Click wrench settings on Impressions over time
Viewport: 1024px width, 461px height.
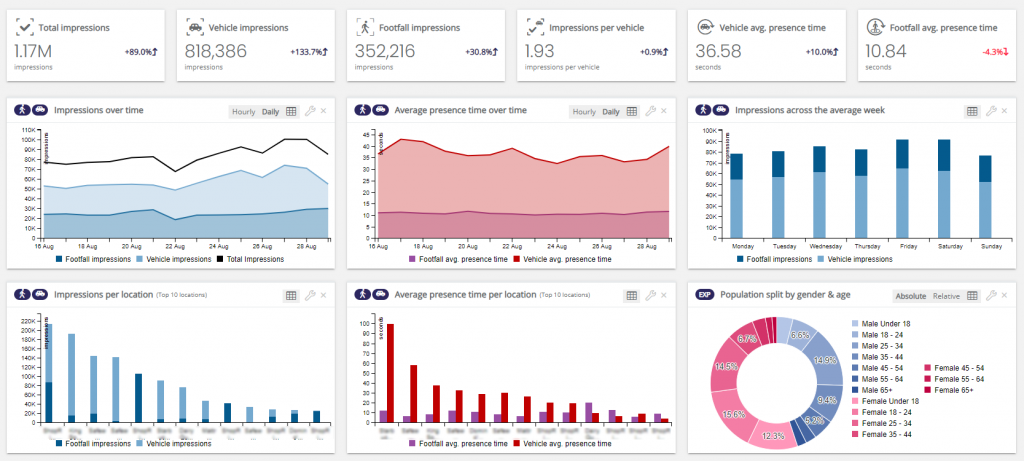[x=310, y=111]
